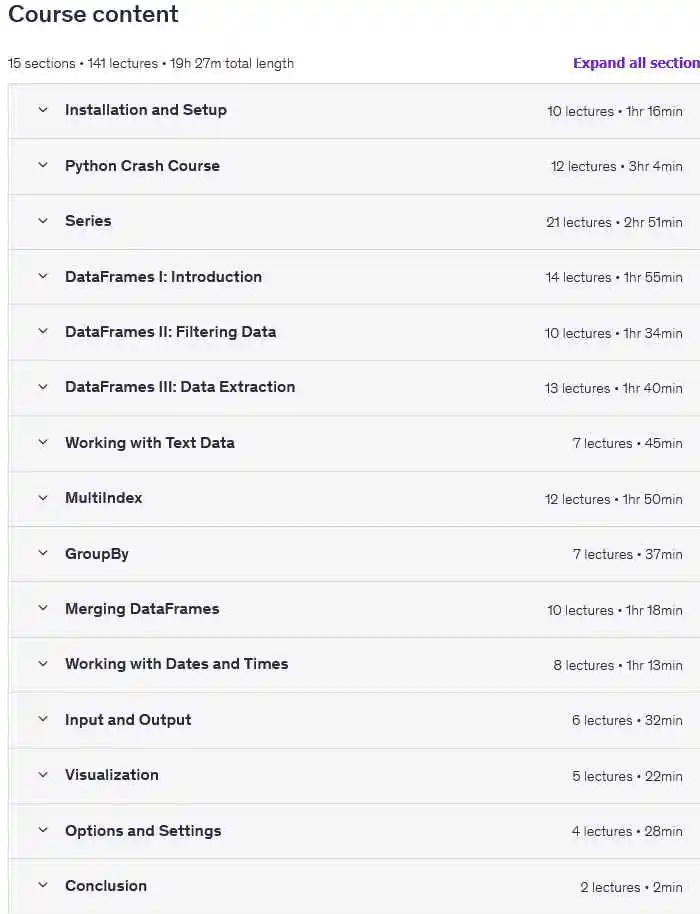Click Expand all sections link
This screenshot has height=914, width=700.
click(635, 63)
